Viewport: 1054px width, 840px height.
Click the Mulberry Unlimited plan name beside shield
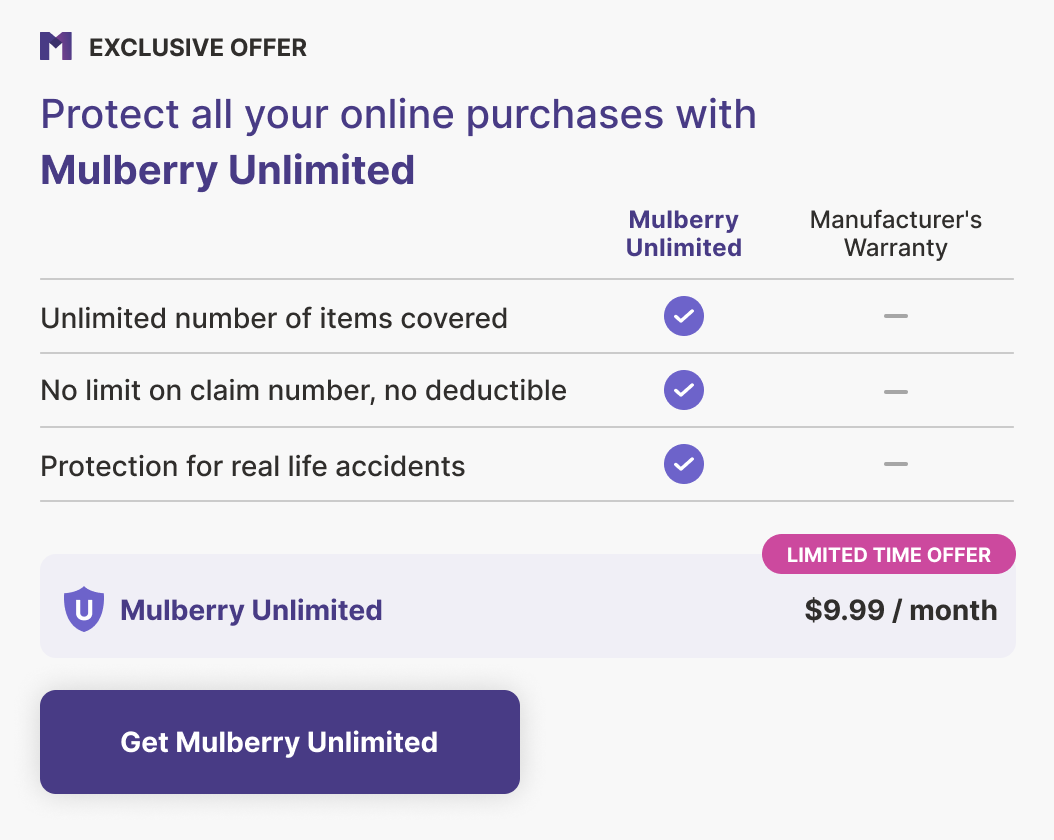pyautogui.click(x=251, y=610)
